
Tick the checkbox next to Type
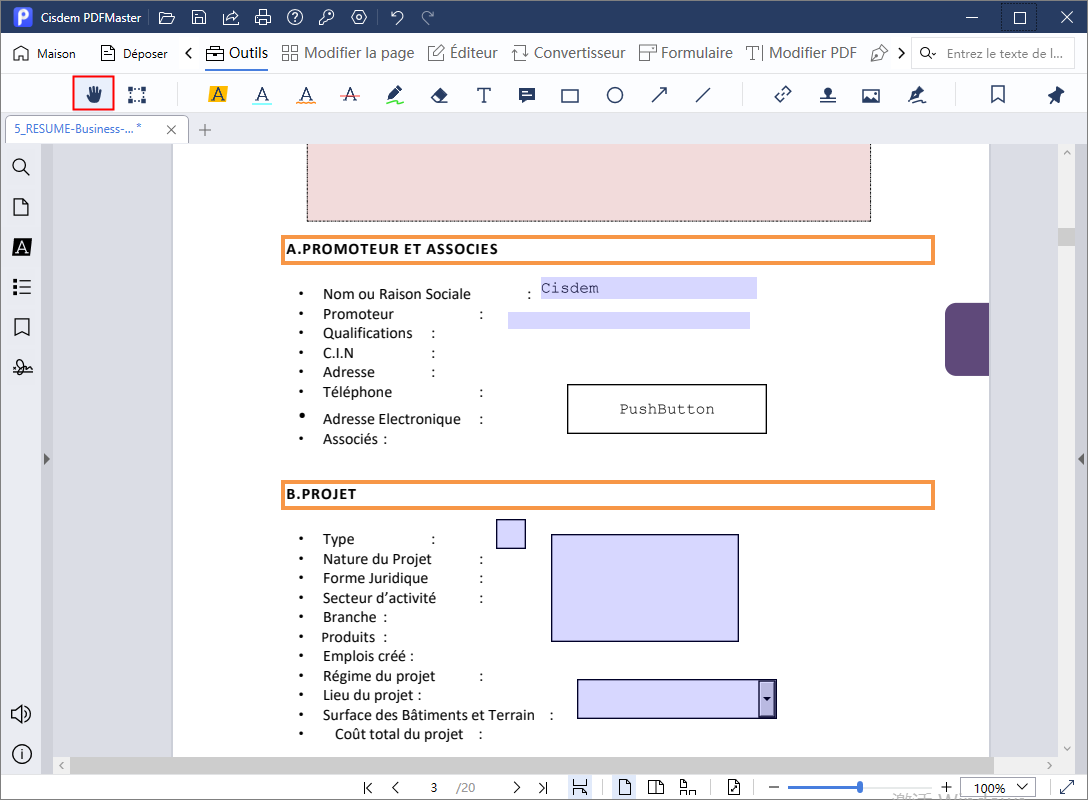point(511,534)
